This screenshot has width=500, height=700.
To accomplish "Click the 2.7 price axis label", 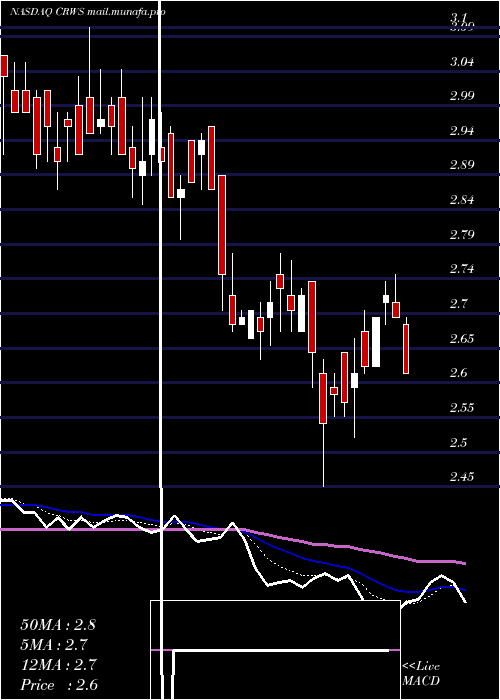I will (459, 304).
